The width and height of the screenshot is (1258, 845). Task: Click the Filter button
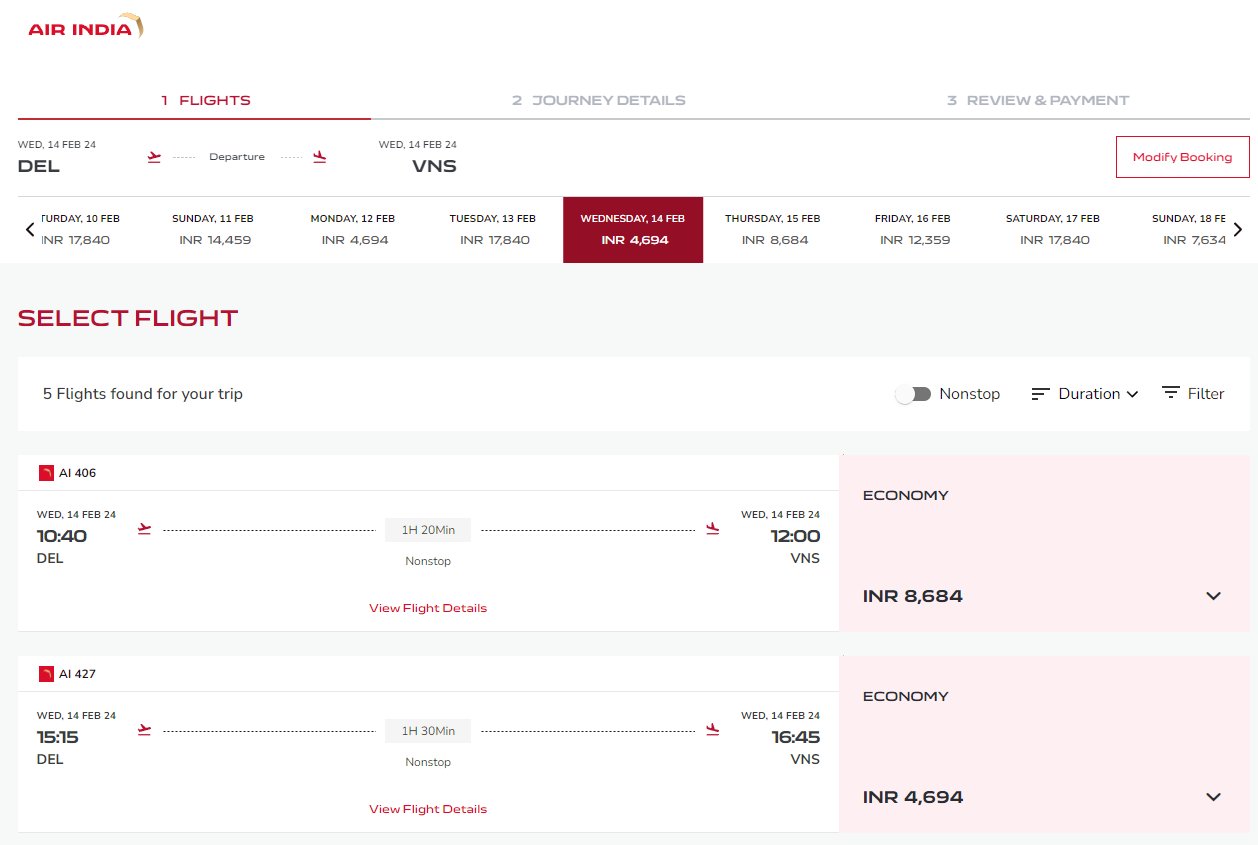point(1193,394)
